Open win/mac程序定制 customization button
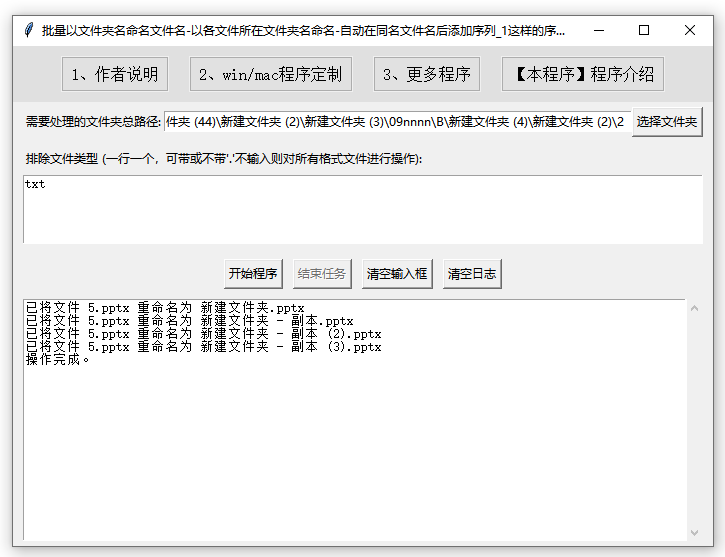Viewport: 725px width, 557px height. [270, 74]
